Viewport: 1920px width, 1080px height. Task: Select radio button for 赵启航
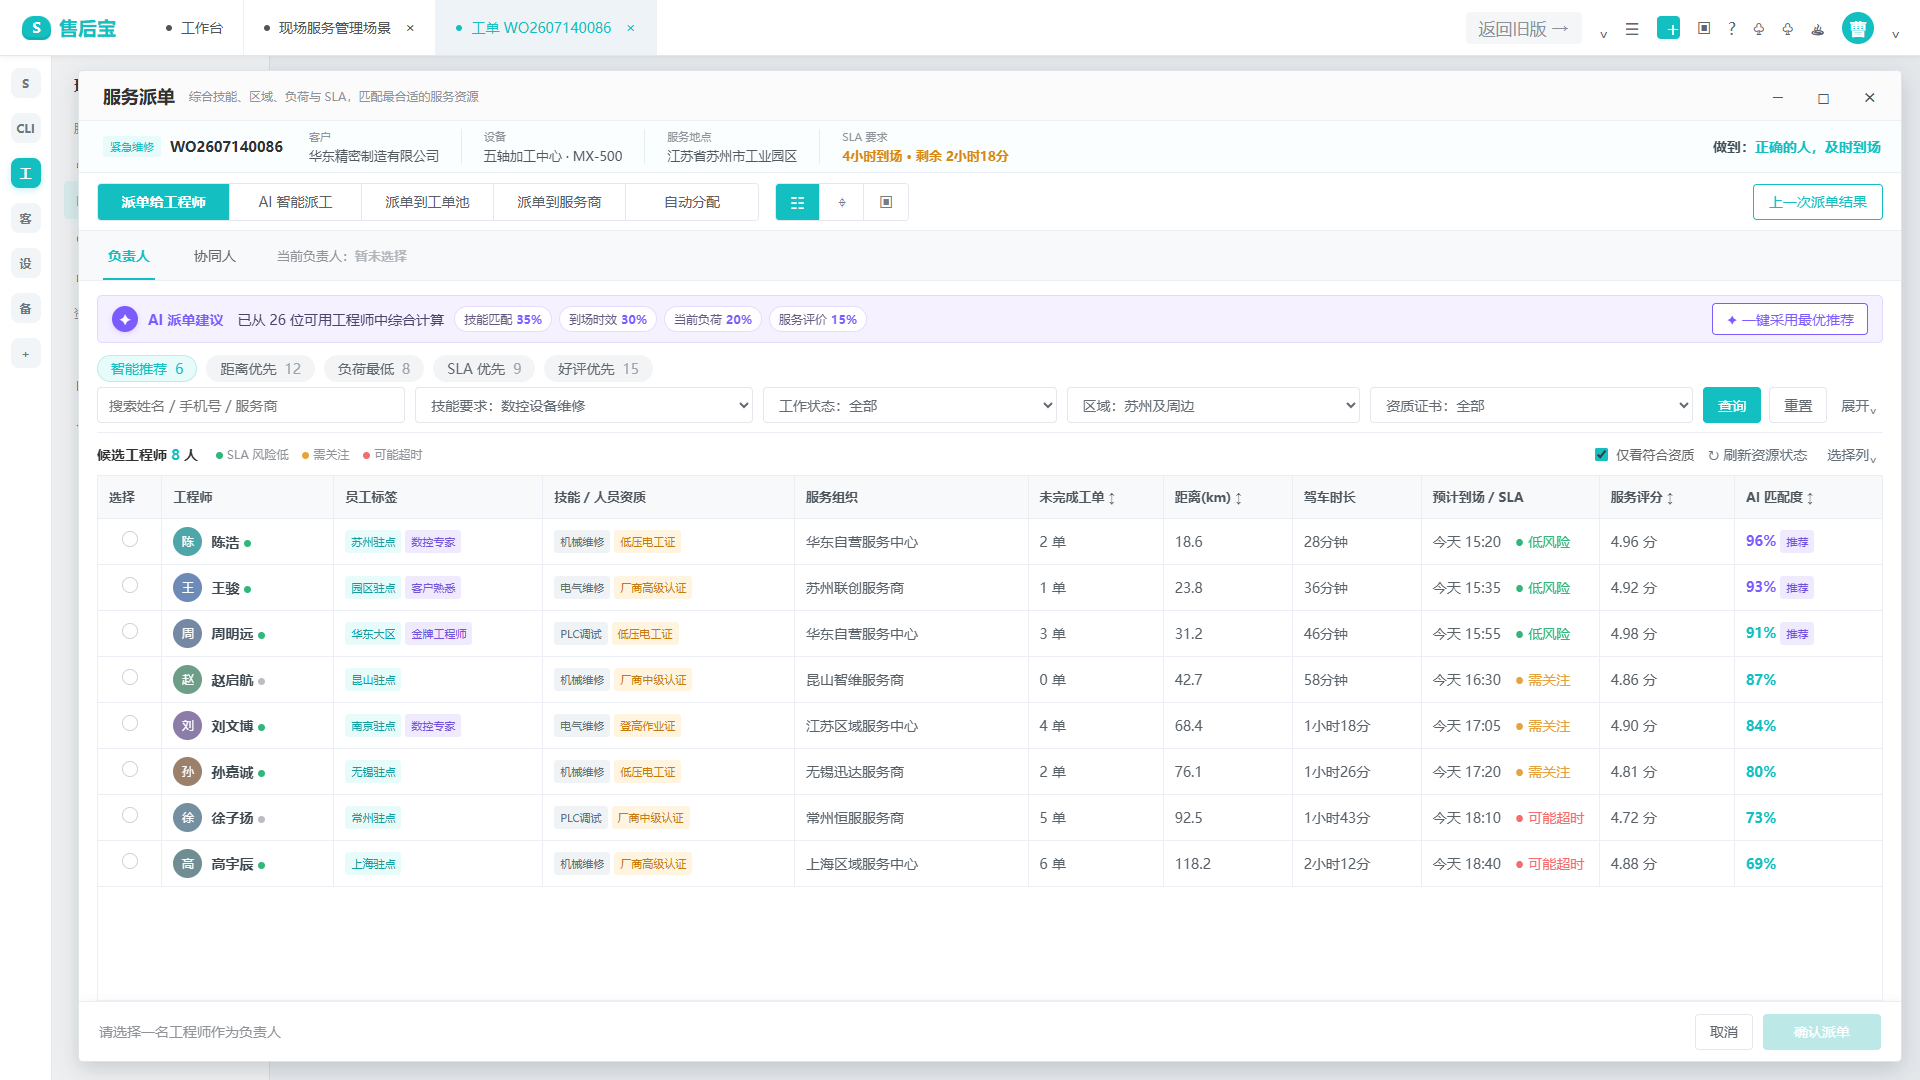pyautogui.click(x=130, y=677)
